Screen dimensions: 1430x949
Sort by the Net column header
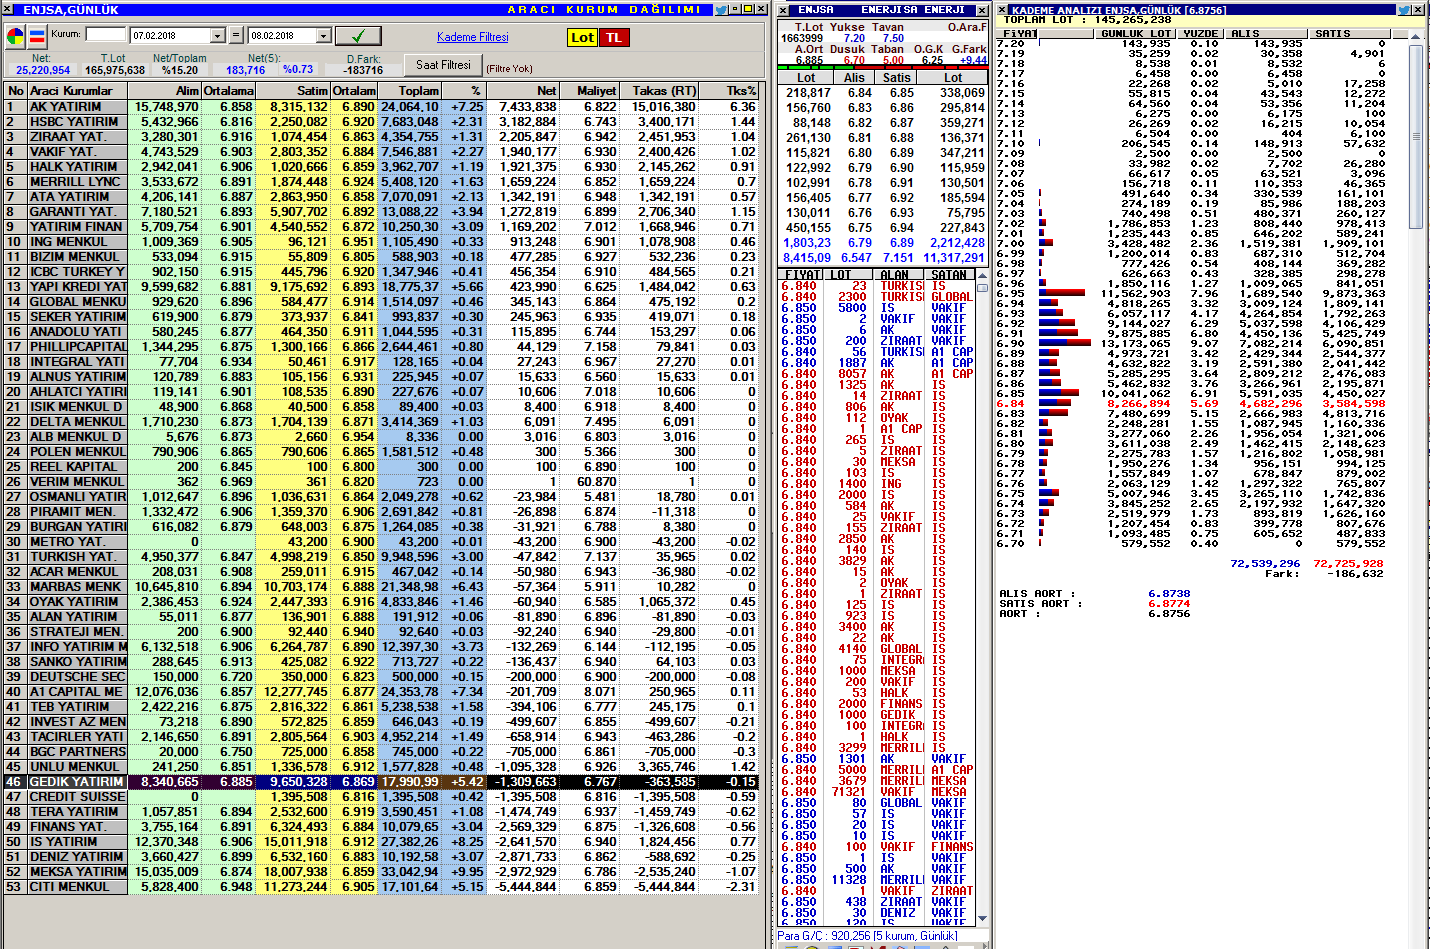(x=523, y=90)
